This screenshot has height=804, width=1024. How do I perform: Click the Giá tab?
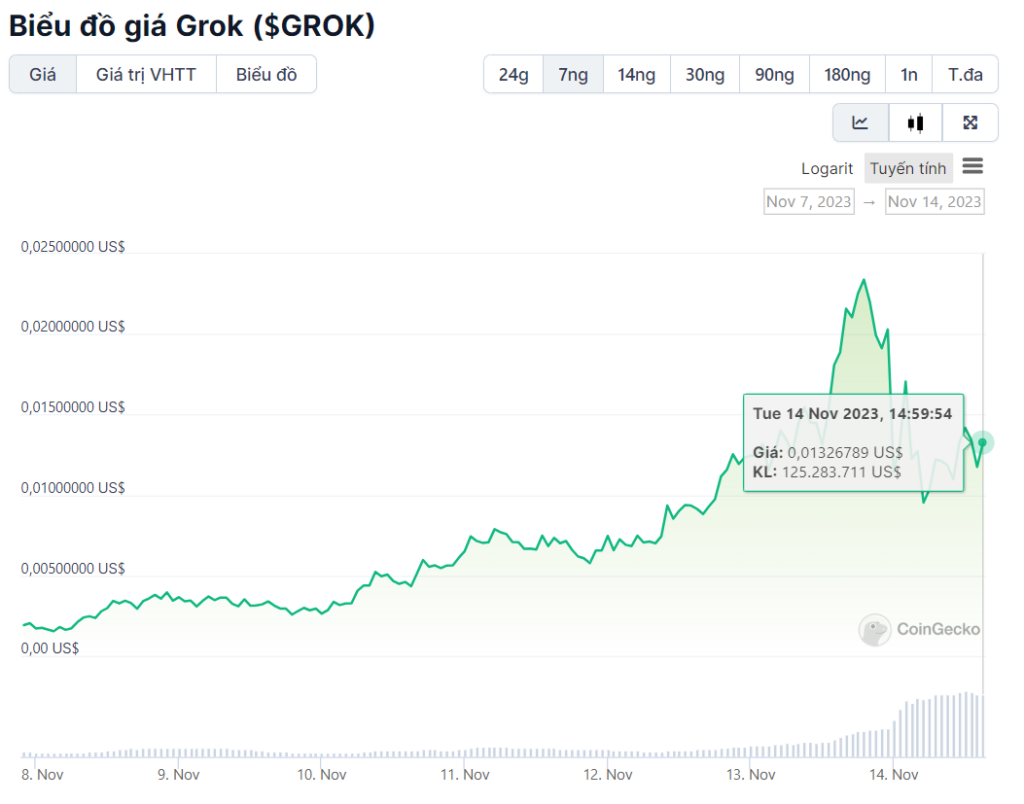[x=41, y=74]
